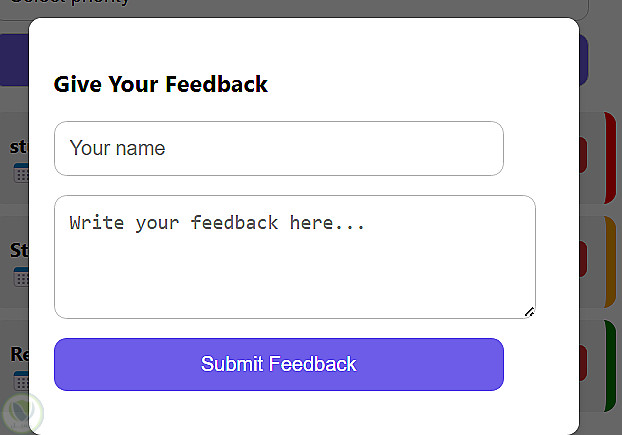Viewport: 622px width, 435px height.
Task: Click the red button on the red-bordered card
Action: tap(583, 155)
